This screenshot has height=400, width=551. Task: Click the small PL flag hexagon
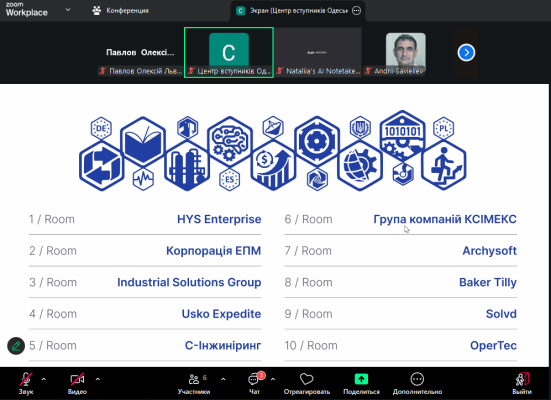click(443, 128)
